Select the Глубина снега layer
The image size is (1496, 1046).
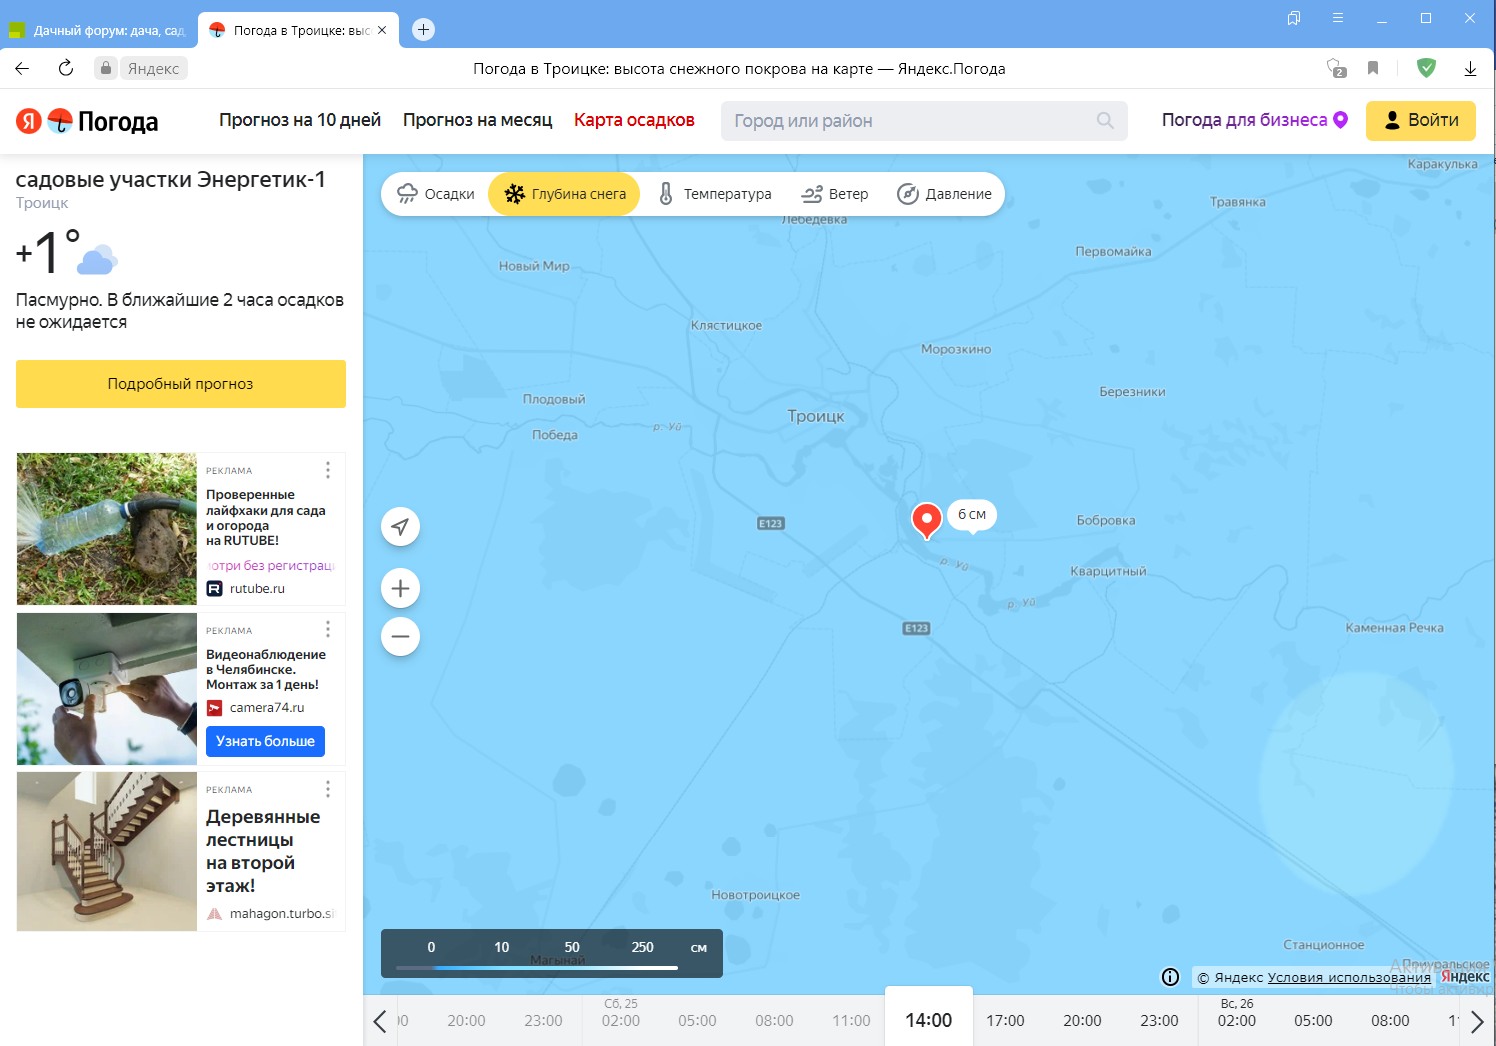coord(564,194)
